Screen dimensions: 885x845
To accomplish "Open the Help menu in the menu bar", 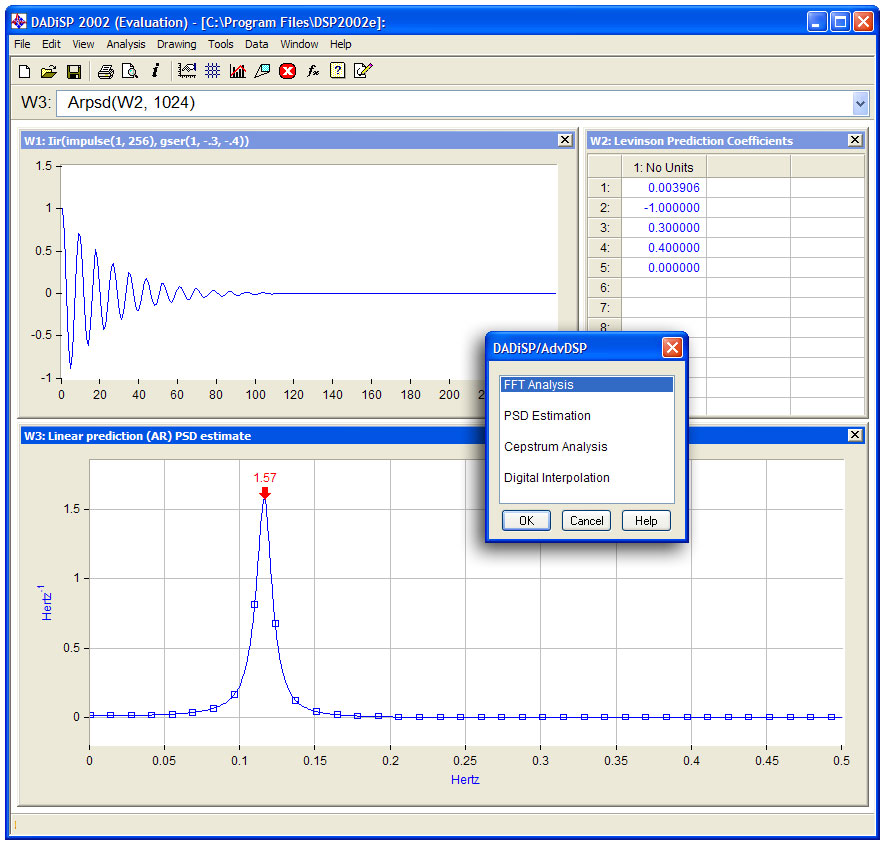I will coord(341,44).
